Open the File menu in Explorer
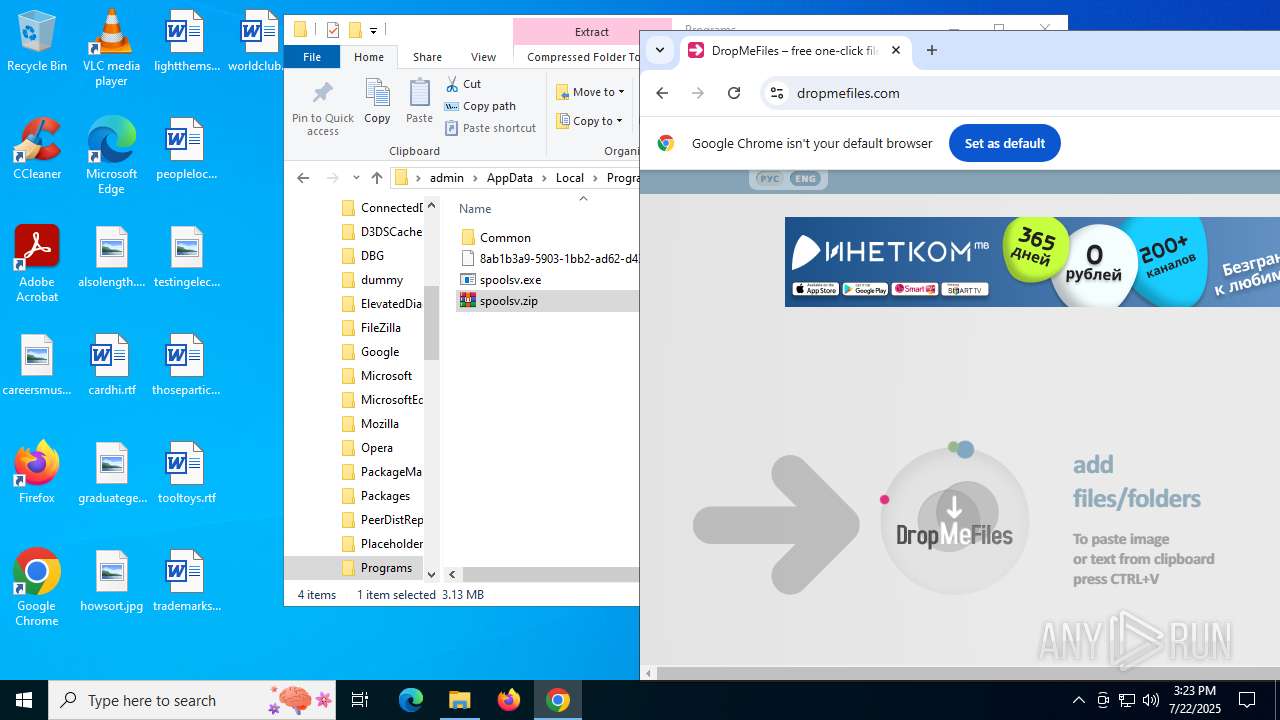Screen dimensions: 1280x720 [312, 57]
